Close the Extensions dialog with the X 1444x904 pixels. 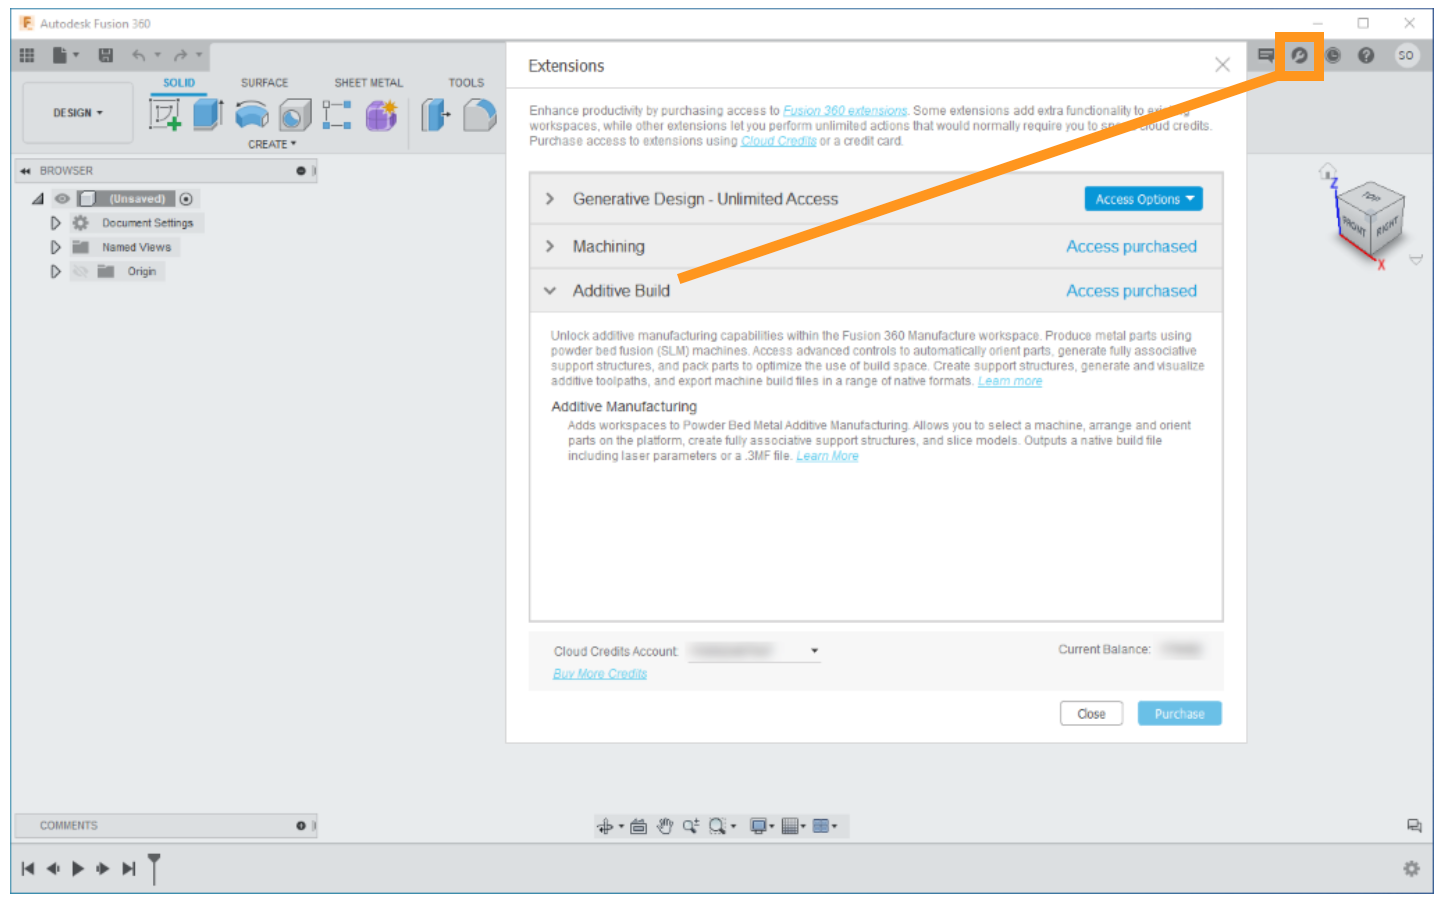(1222, 65)
